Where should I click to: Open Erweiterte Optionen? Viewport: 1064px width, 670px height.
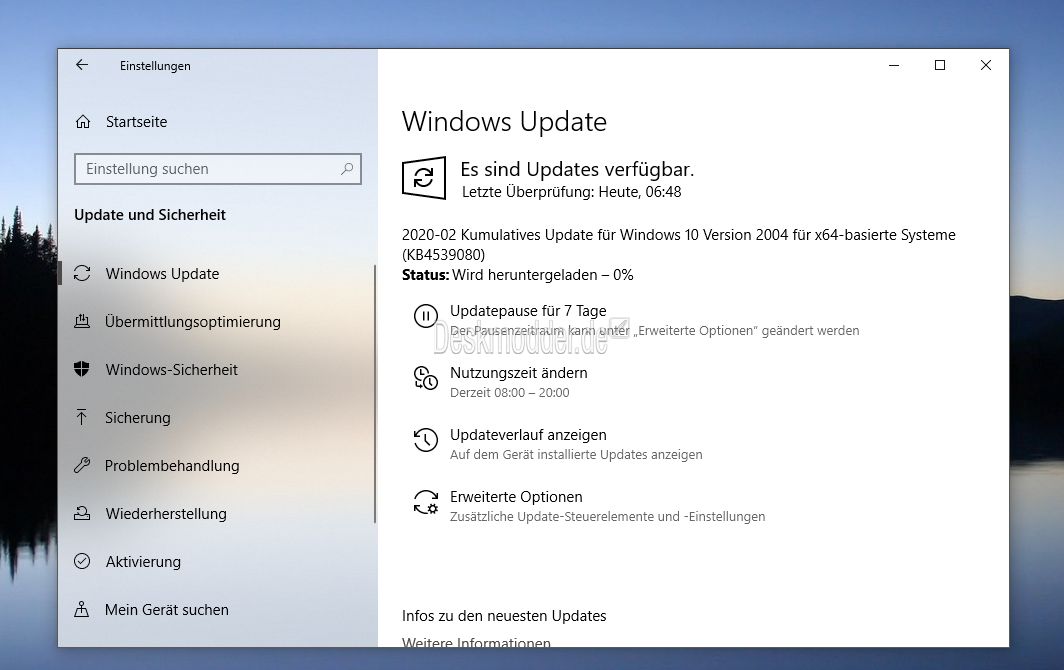pos(516,497)
